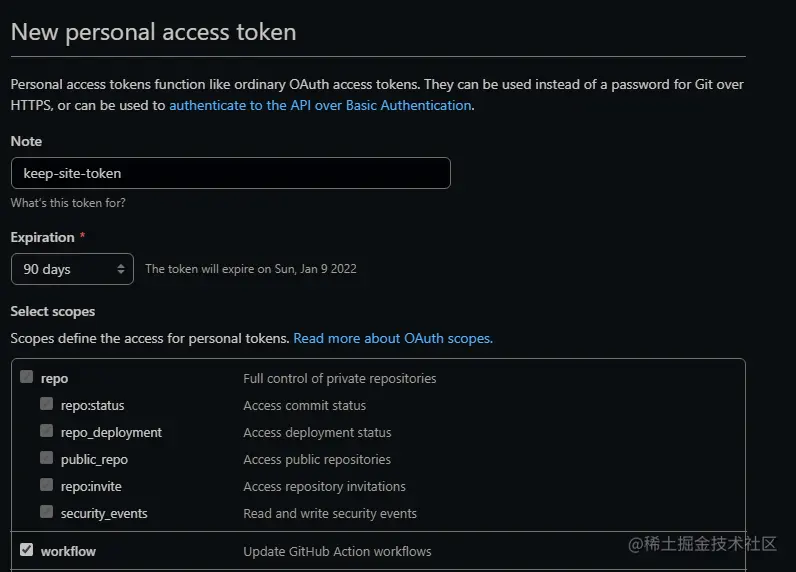Click the 'repo_deployment' scope label text

click(x=111, y=433)
